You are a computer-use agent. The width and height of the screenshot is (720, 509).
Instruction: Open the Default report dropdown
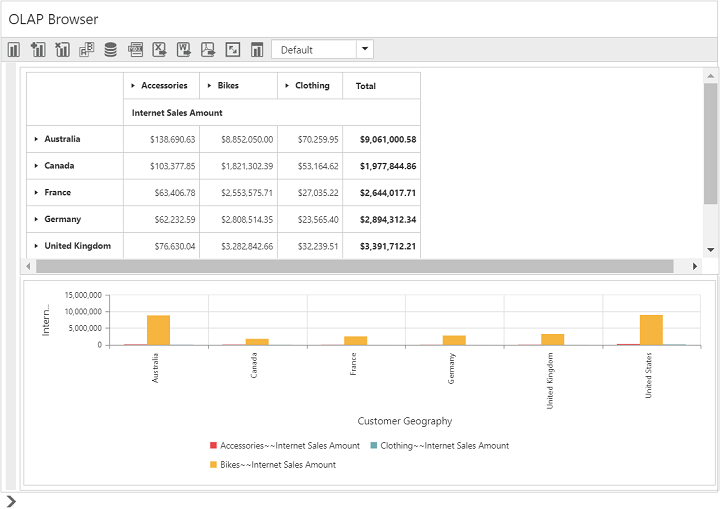[x=364, y=49]
